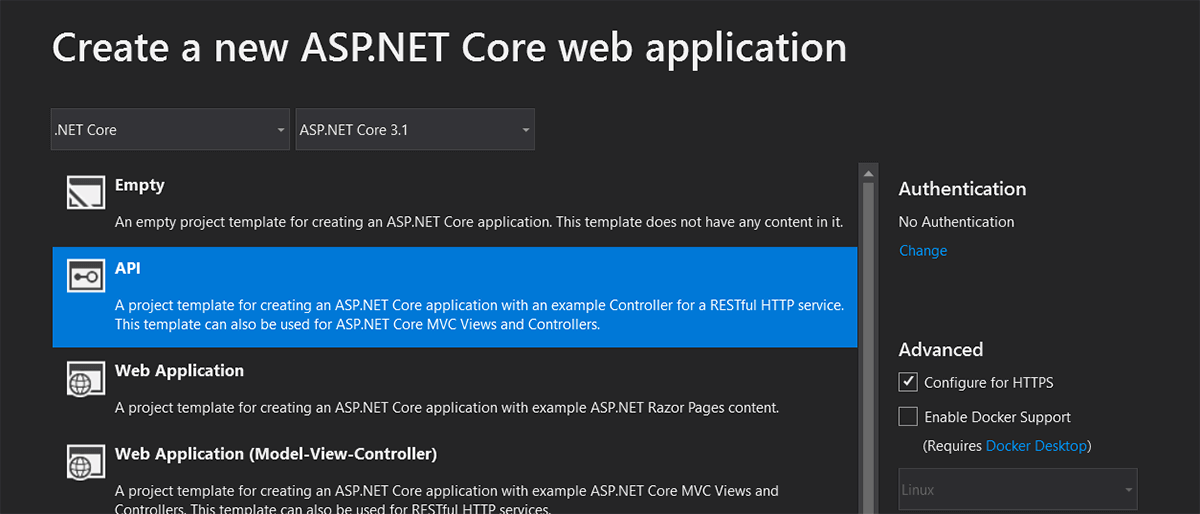Click the MVC Views and Controllers description

(x=447, y=500)
